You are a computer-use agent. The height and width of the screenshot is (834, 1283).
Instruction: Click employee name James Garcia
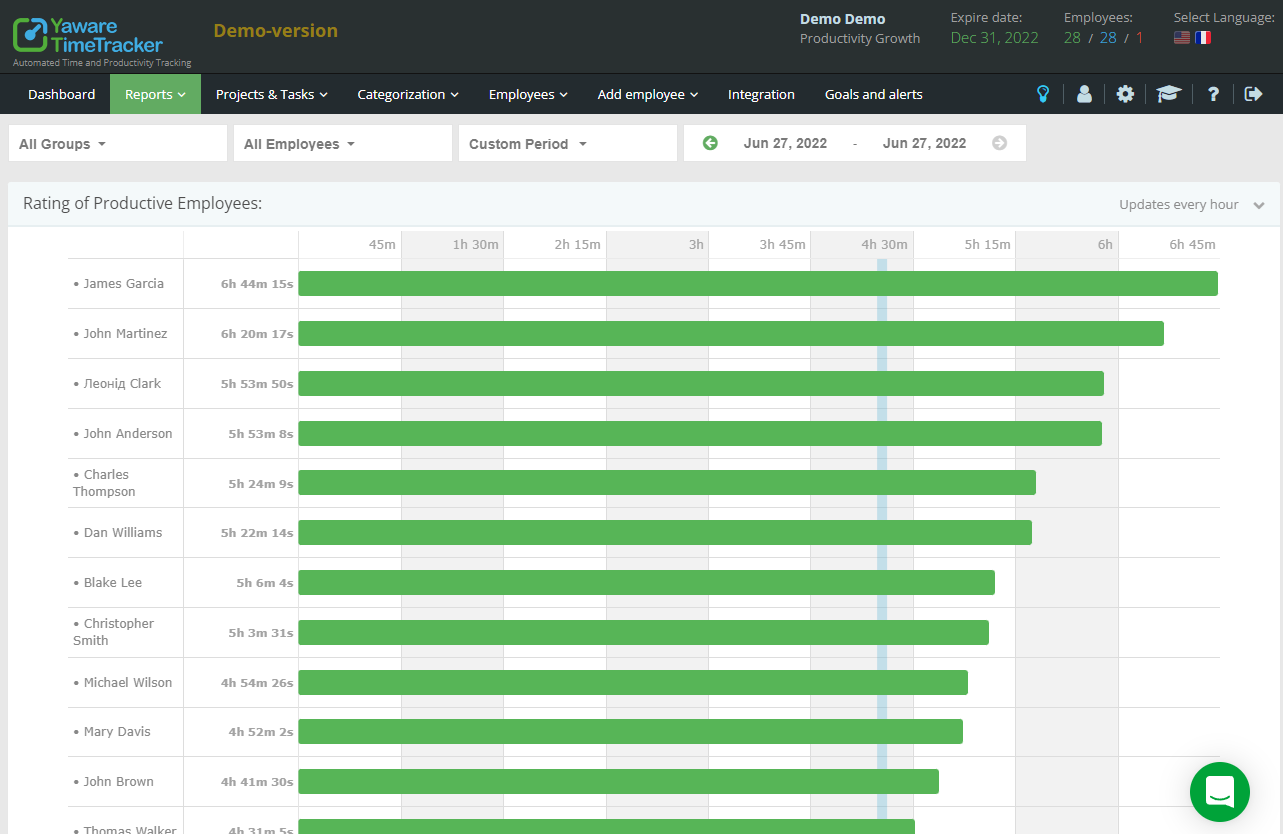click(123, 284)
